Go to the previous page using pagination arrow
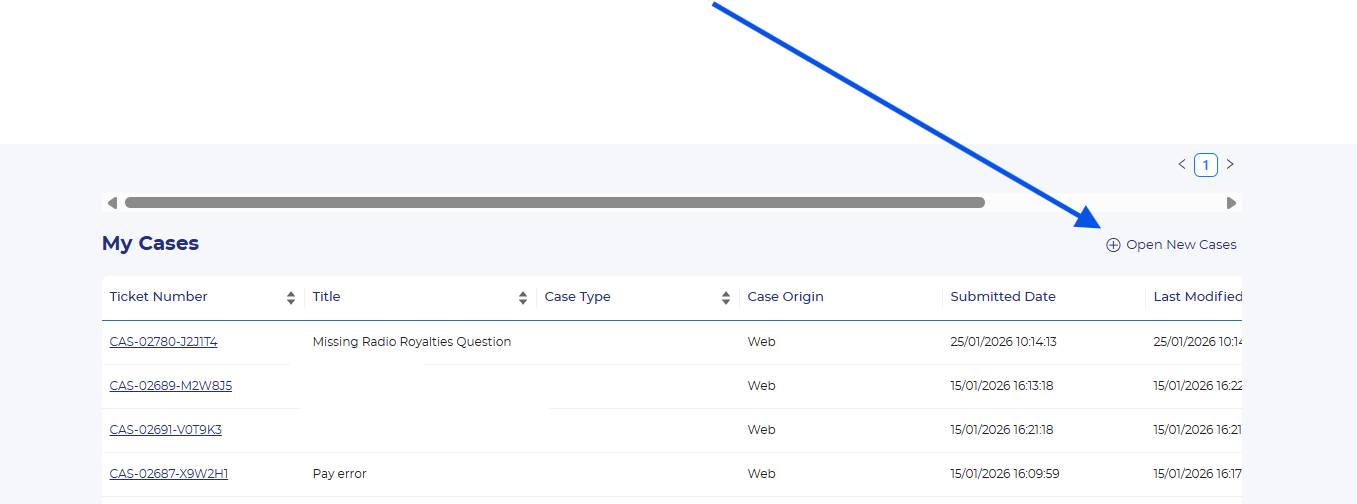 pos(1182,164)
